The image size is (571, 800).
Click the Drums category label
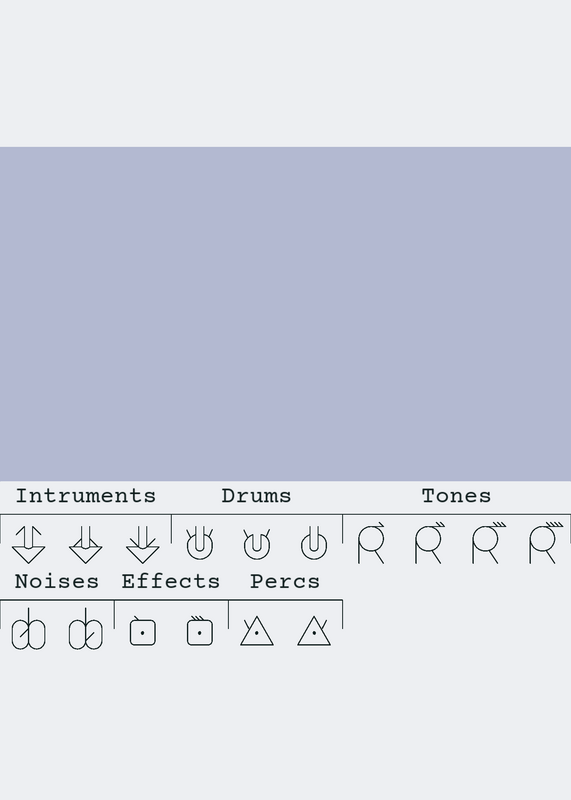tap(256, 496)
